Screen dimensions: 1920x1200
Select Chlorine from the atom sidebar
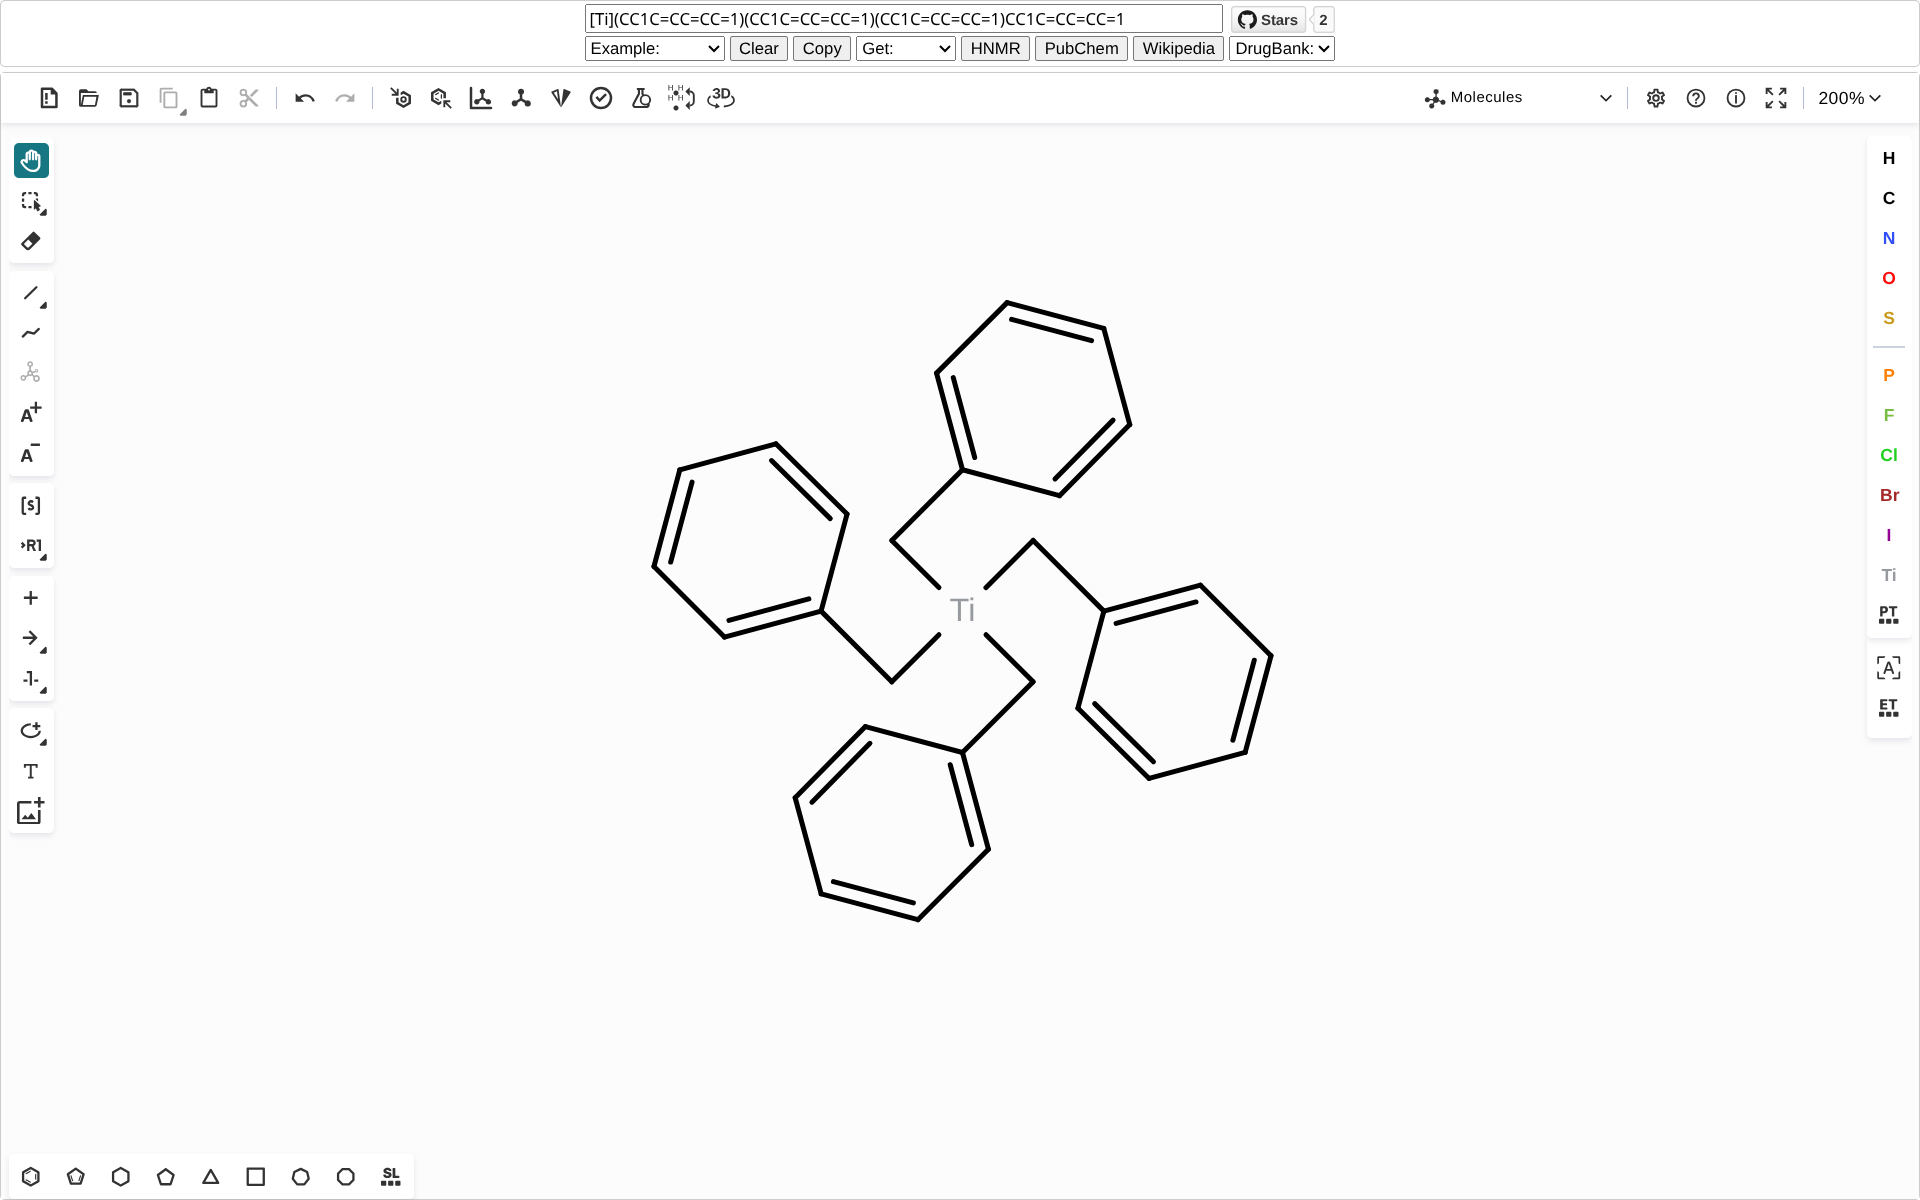tap(1888, 456)
